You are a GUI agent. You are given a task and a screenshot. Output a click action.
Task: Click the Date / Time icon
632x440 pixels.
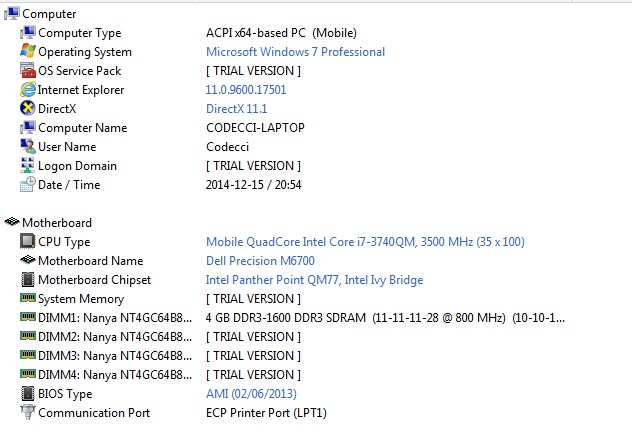28,185
